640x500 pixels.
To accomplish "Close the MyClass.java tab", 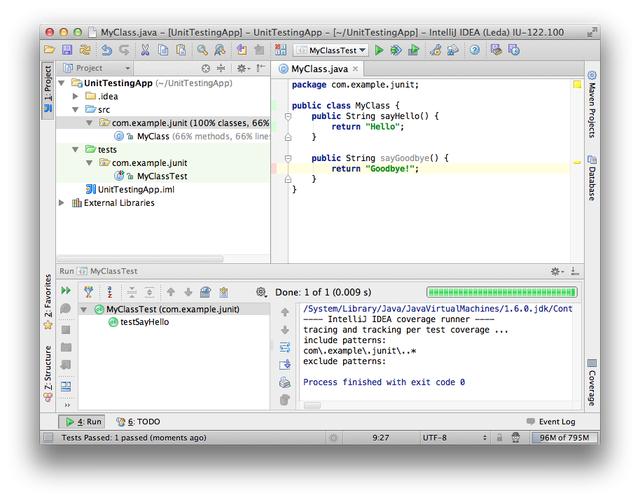I will point(356,69).
